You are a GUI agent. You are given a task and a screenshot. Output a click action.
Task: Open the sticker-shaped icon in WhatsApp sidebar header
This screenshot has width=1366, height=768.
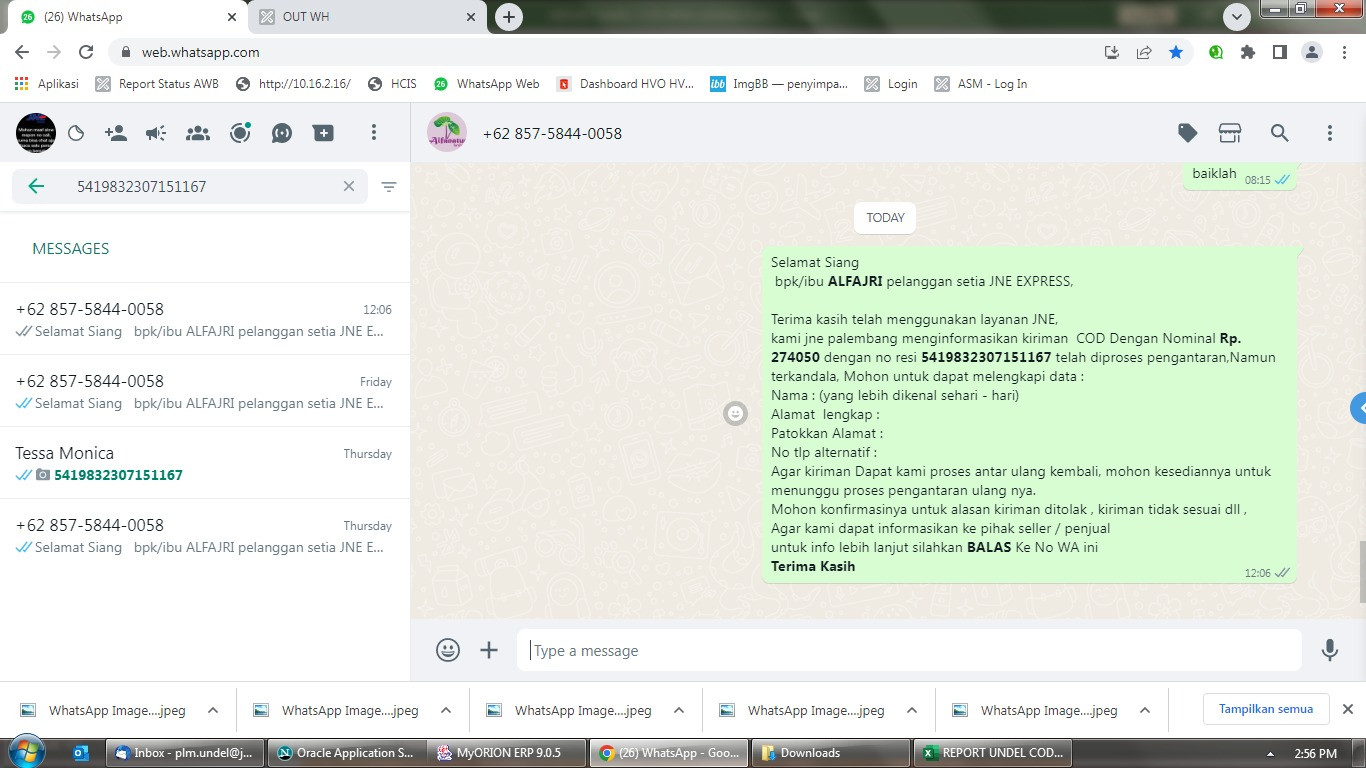(76, 133)
